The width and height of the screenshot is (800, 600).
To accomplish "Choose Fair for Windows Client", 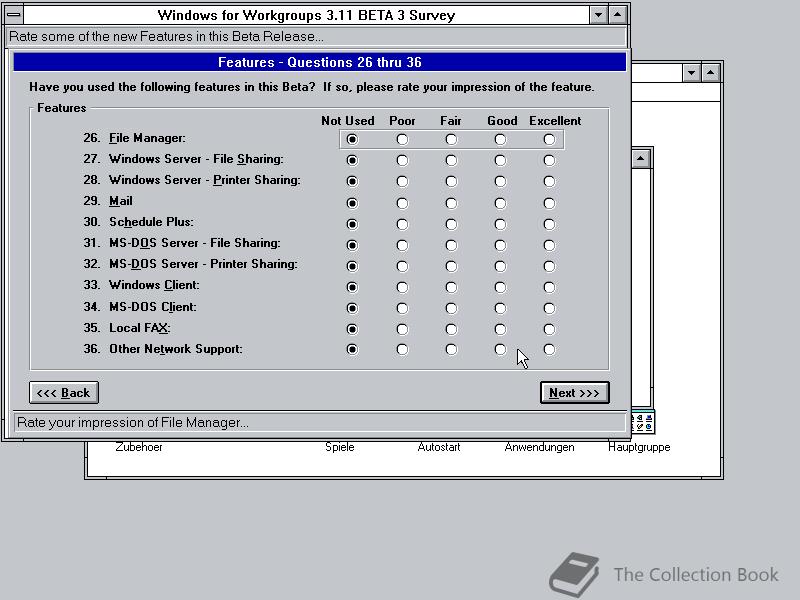I will tap(451, 287).
